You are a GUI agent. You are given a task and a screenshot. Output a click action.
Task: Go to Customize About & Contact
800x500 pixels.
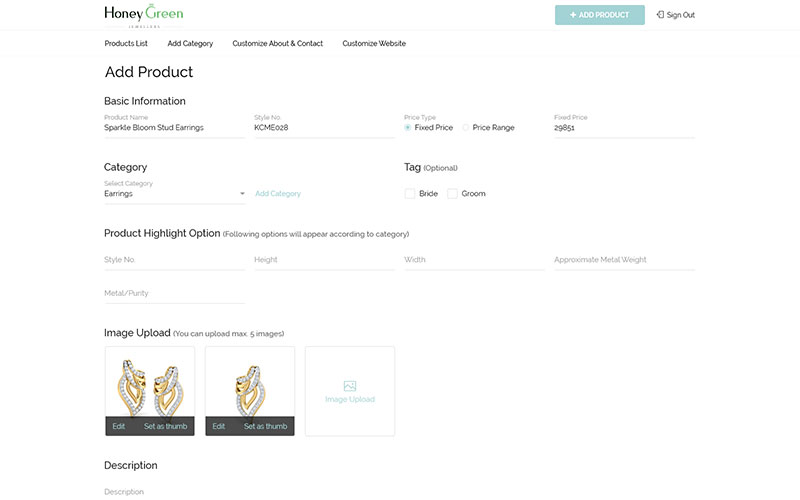coord(278,43)
